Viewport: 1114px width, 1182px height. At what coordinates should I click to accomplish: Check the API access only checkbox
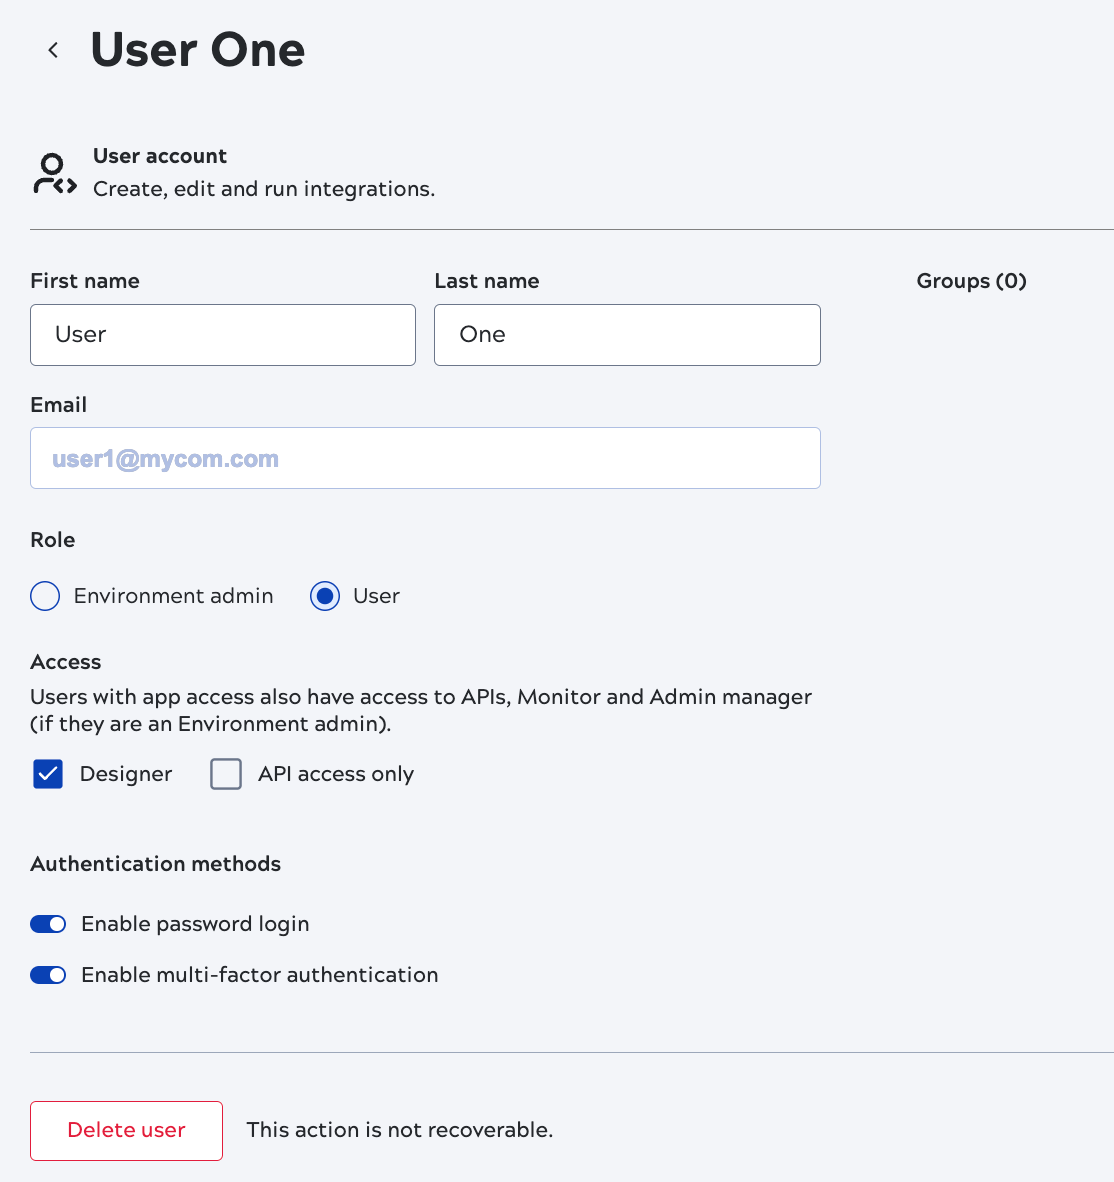226,774
